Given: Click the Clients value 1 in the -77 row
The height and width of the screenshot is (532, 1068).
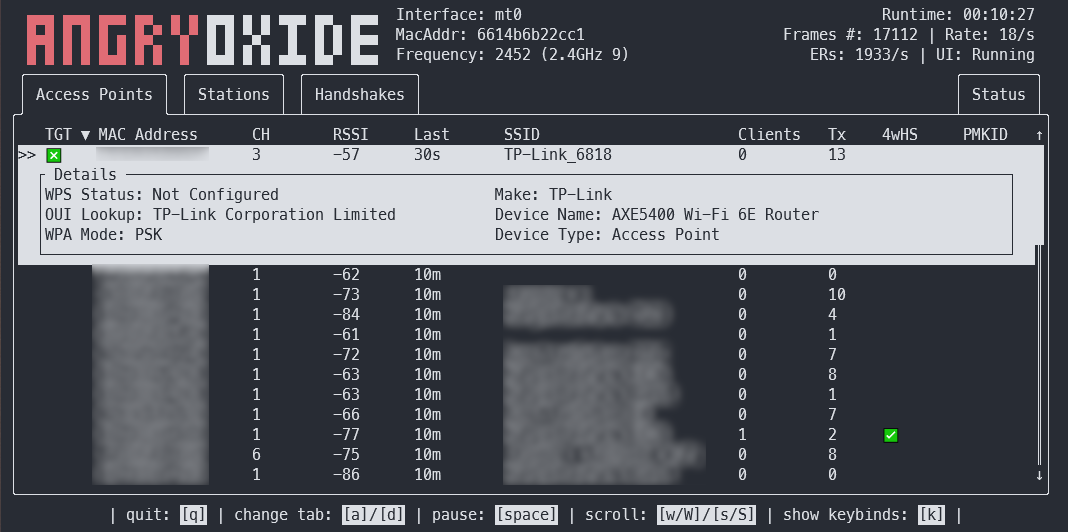Looking at the screenshot, I should coord(742,435).
